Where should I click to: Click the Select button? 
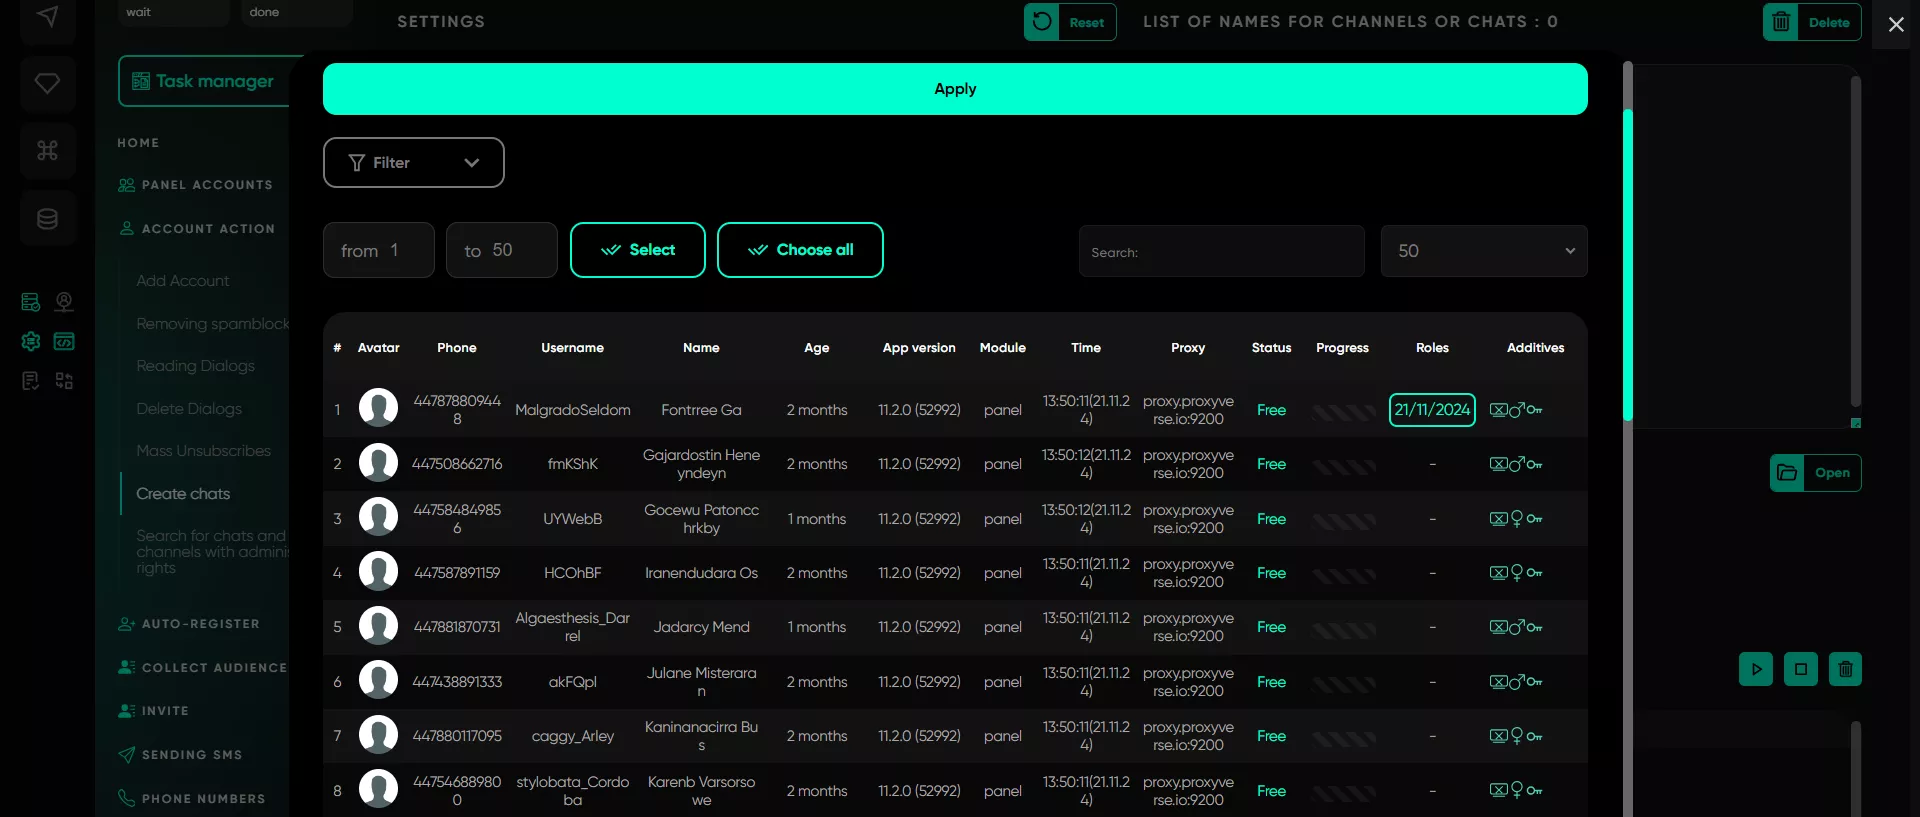coord(638,250)
